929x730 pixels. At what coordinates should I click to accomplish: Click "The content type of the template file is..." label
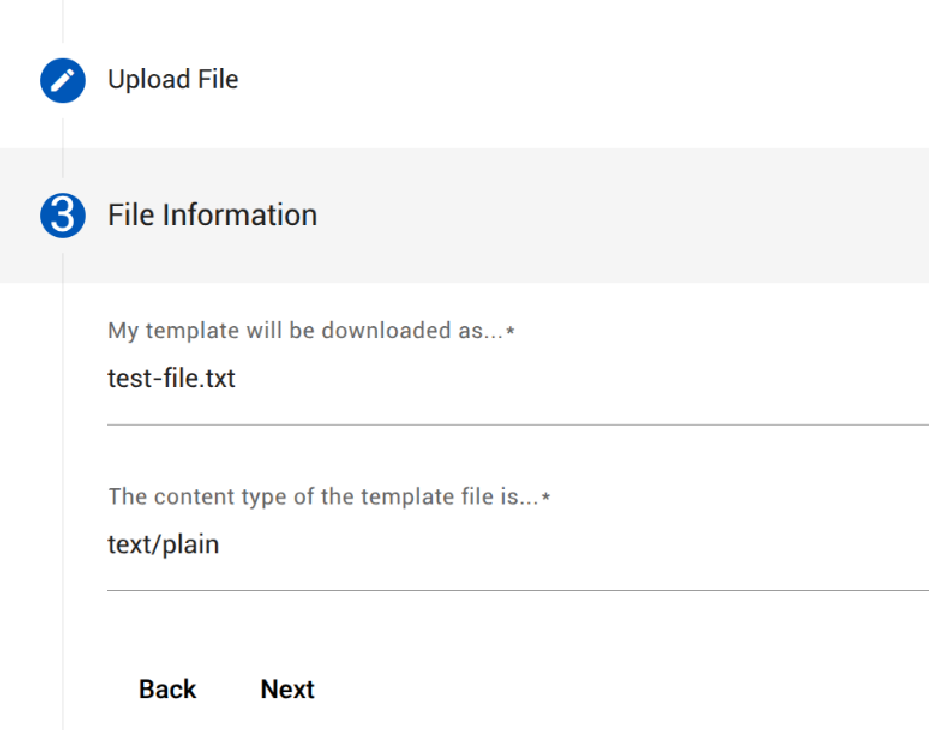point(323,497)
